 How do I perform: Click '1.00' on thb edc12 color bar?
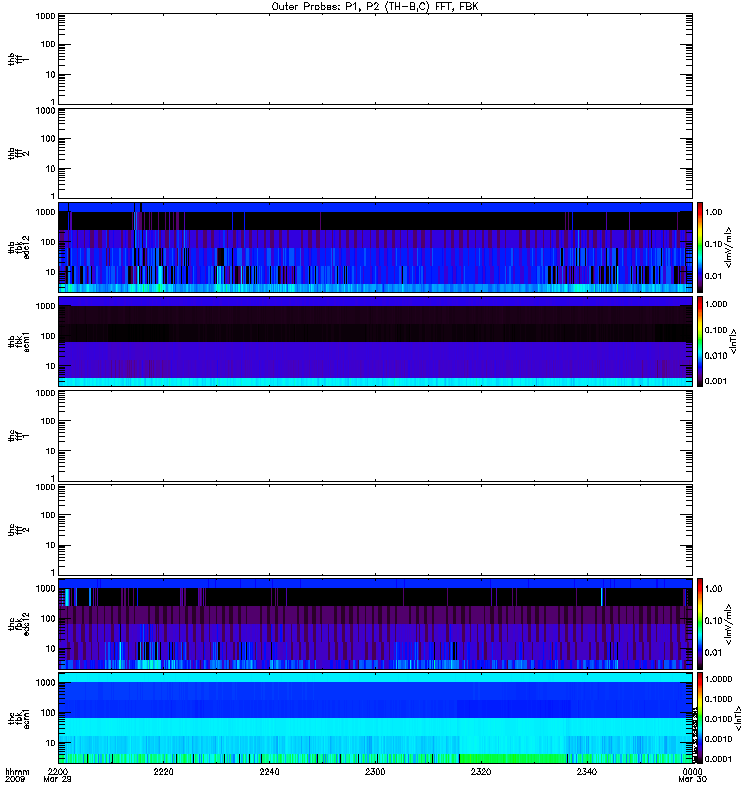[x=714, y=212]
